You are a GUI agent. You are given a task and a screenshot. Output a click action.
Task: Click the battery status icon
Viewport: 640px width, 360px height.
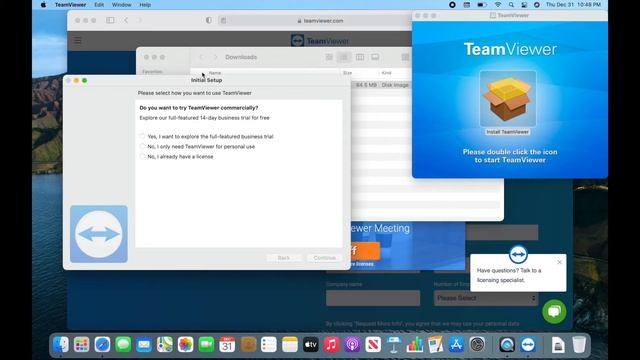tap(482, 5)
